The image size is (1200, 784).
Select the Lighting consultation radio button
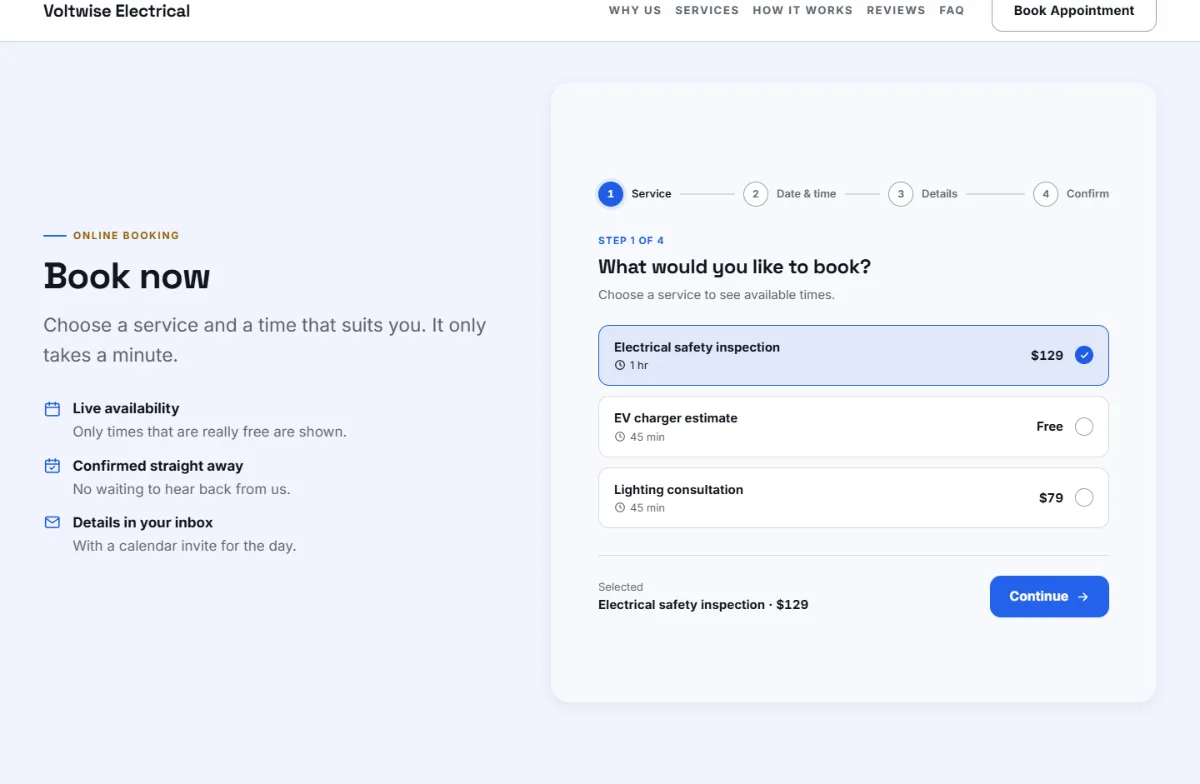[1084, 498]
